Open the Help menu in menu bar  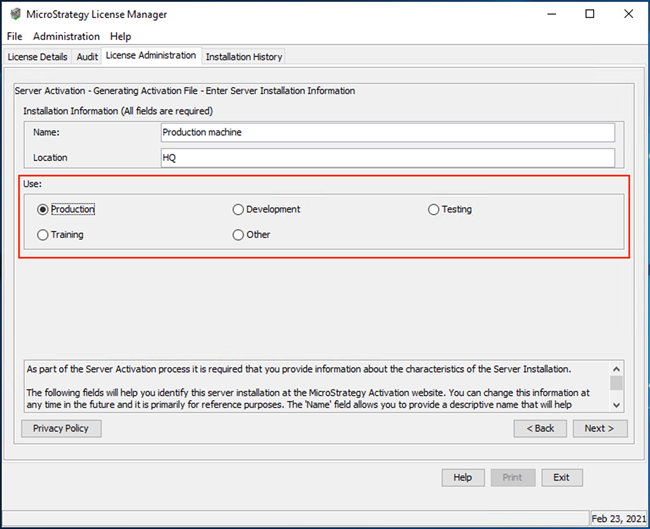(x=120, y=37)
